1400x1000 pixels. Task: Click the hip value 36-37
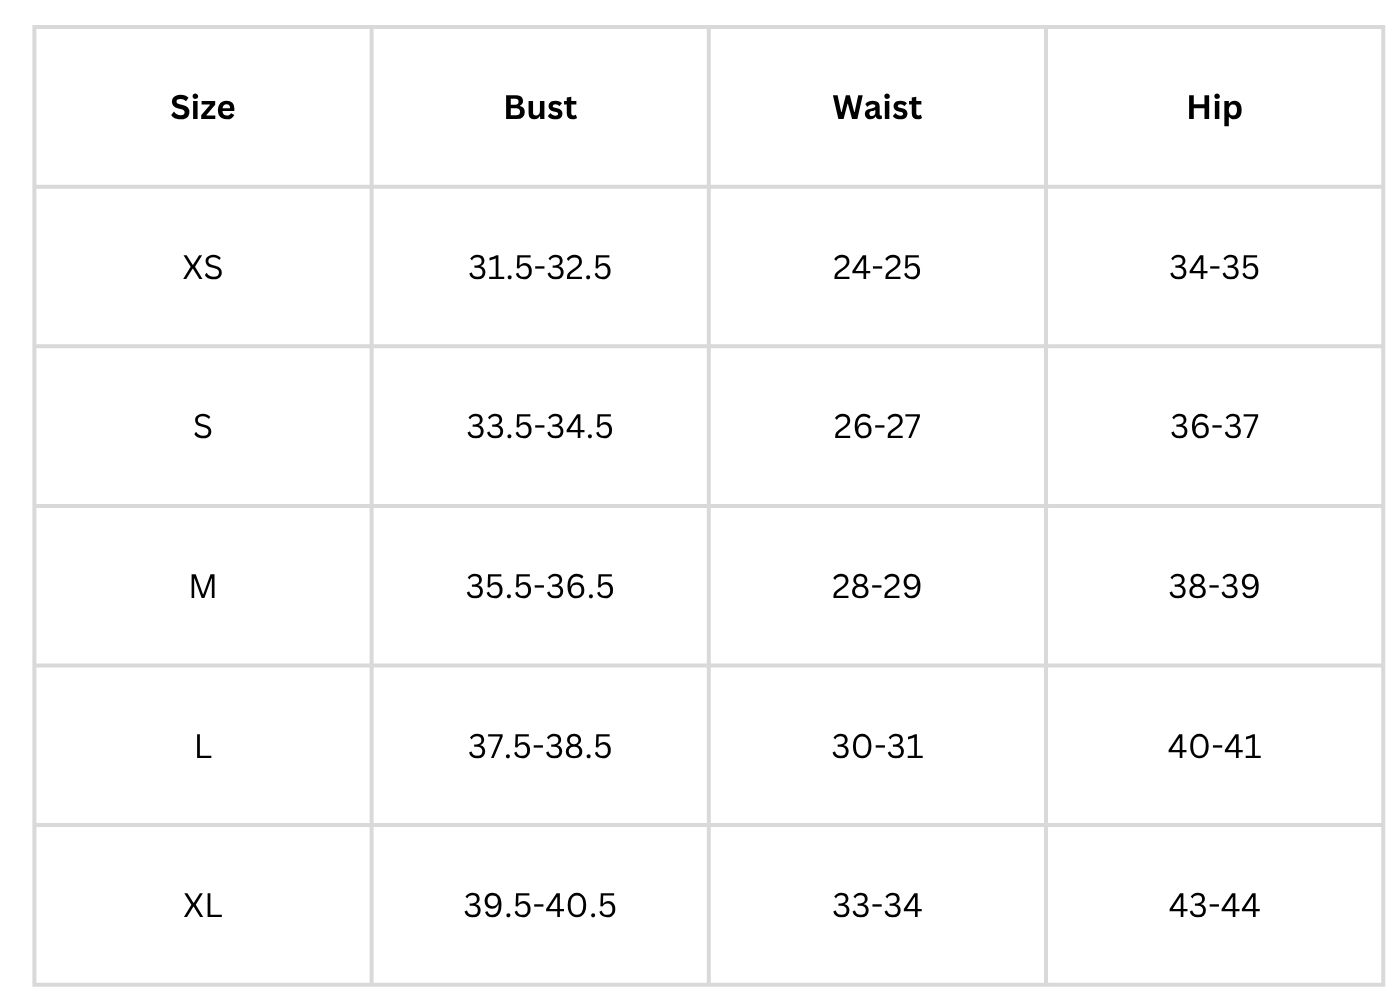click(1214, 427)
